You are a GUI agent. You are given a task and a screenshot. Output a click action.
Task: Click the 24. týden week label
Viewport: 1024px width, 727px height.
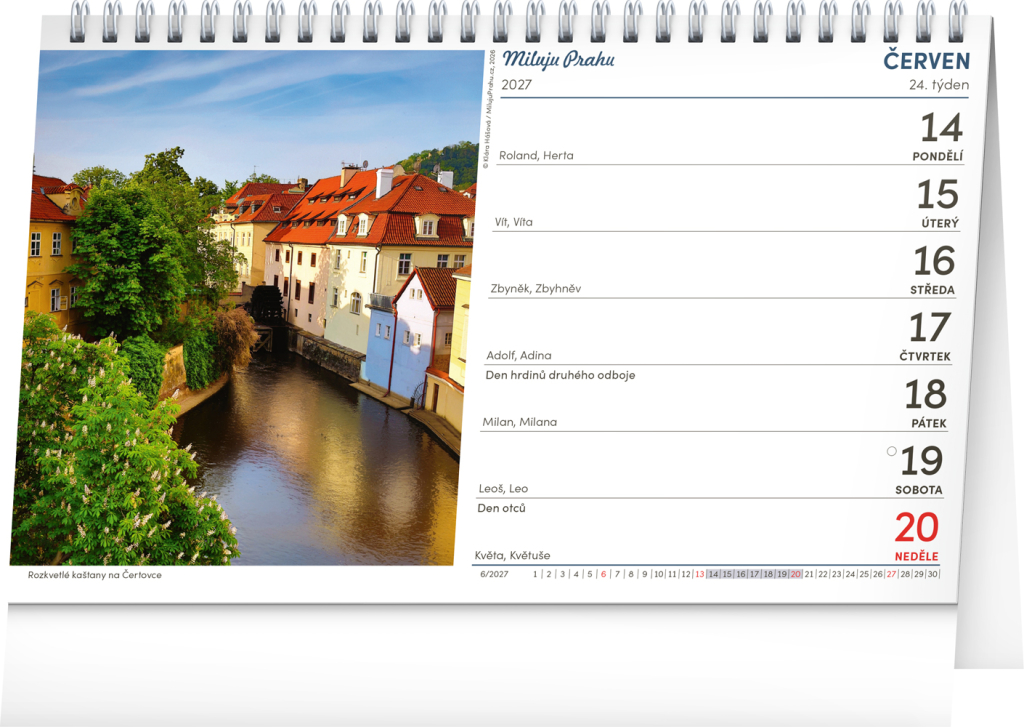tap(938, 85)
